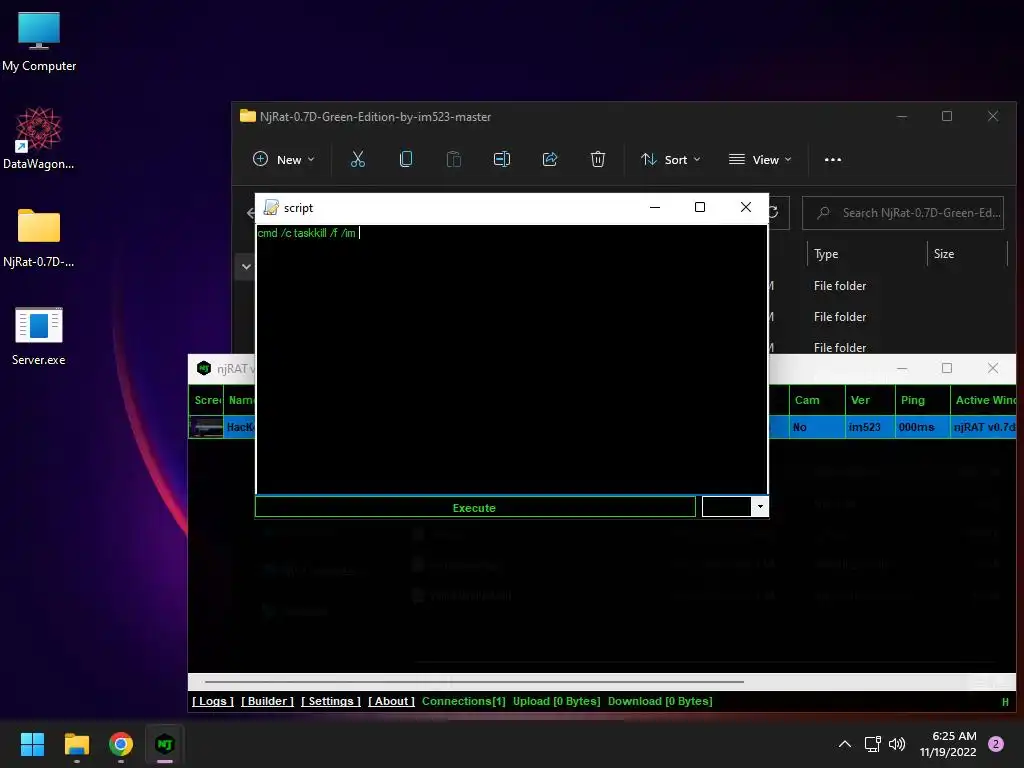Click the volume speaker icon in tray
Image resolution: width=1024 pixels, height=768 pixels.
click(897, 744)
